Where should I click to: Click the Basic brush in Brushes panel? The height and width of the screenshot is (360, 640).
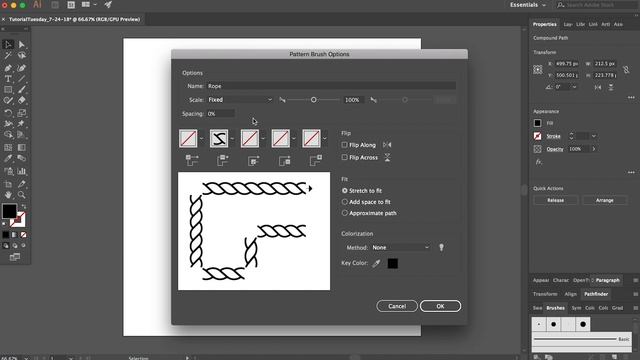coord(581,339)
